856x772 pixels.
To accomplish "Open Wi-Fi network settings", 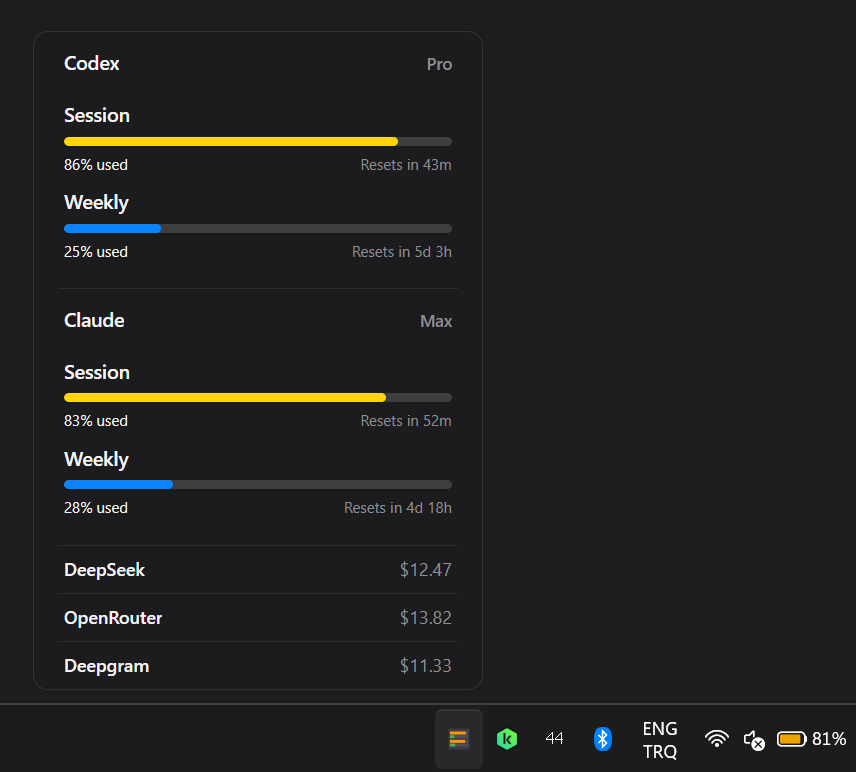I will click(716, 739).
